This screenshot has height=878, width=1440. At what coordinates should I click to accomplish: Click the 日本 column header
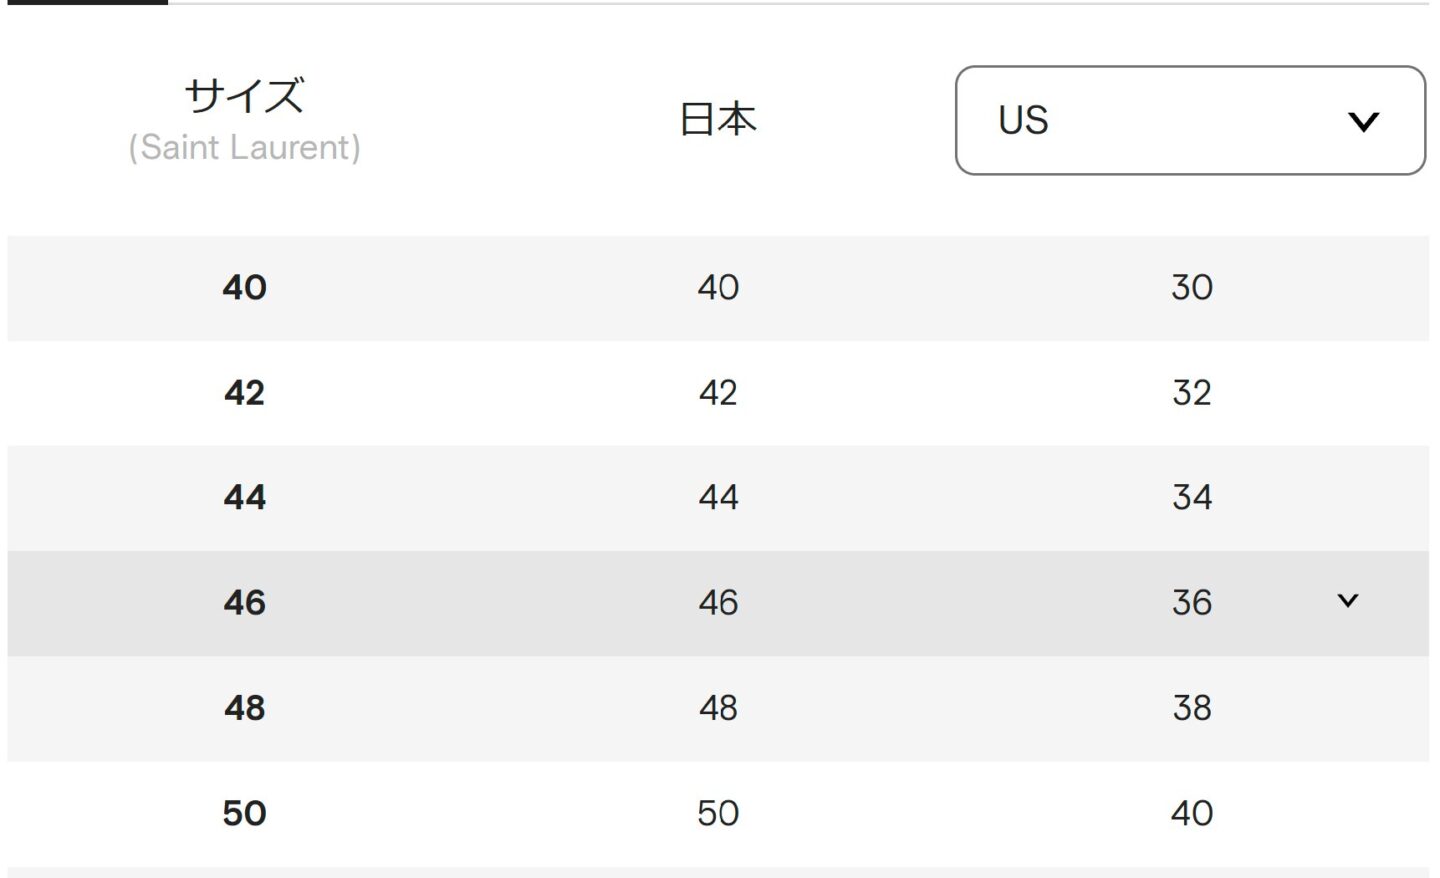click(717, 120)
